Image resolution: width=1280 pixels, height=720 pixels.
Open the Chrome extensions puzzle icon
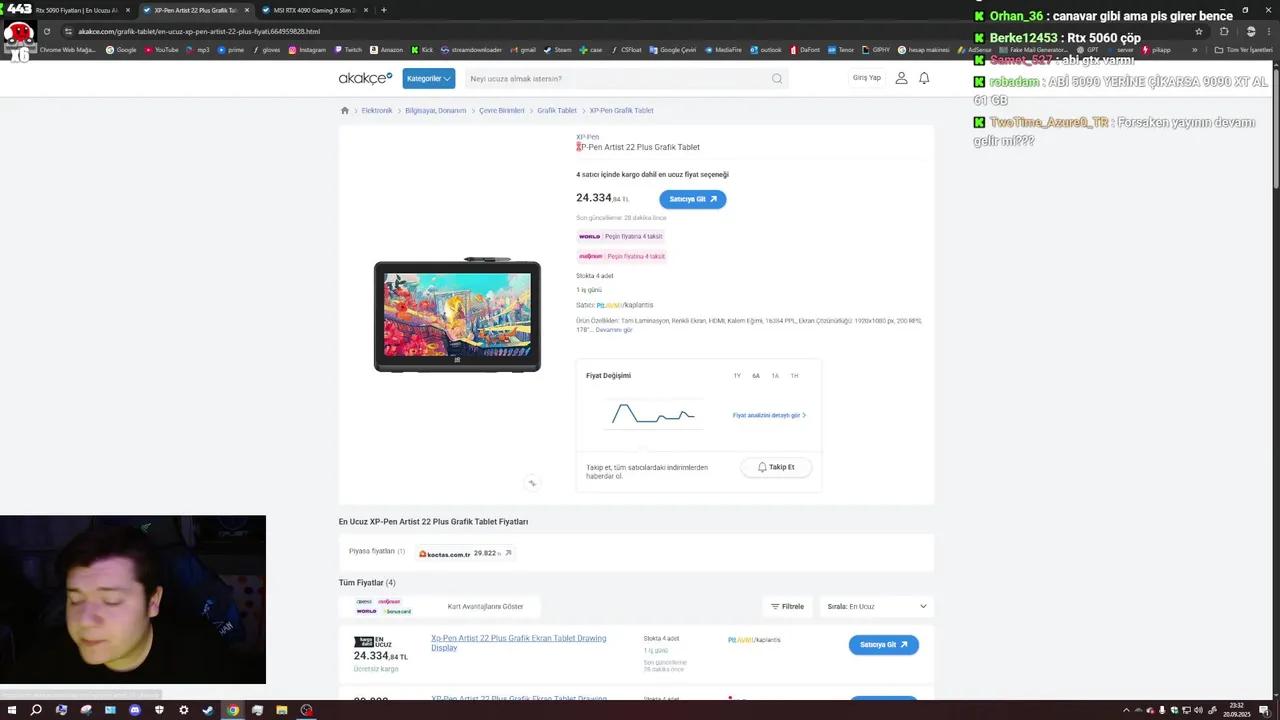(1224, 31)
